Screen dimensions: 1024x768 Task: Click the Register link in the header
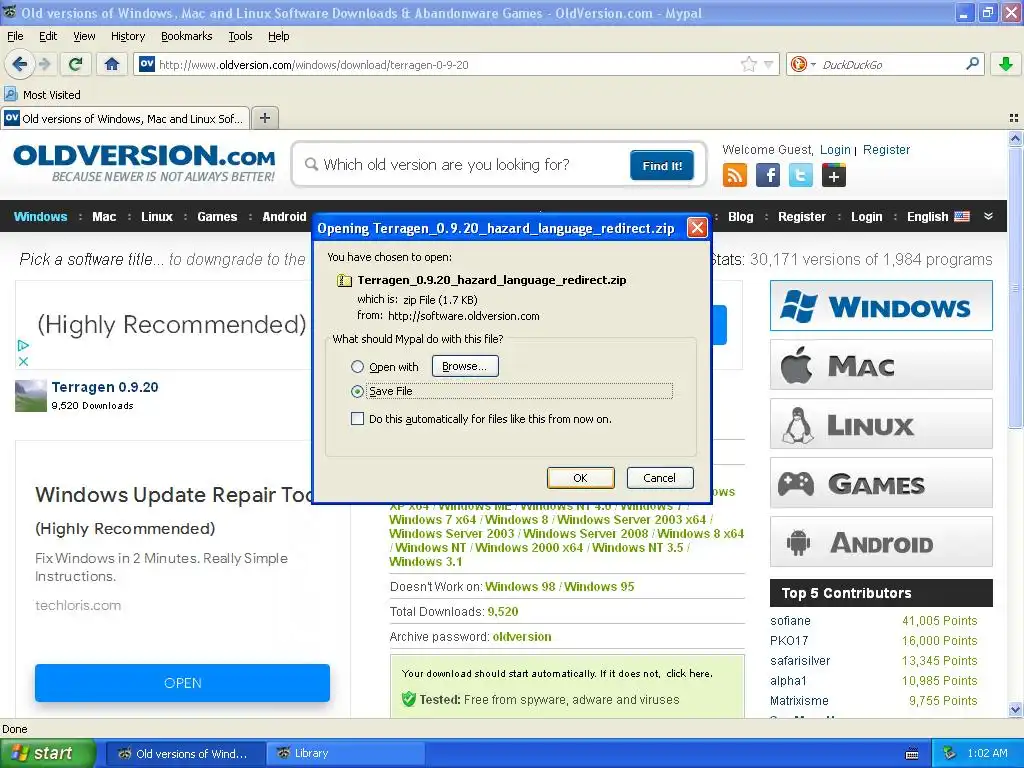click(886, 150)
